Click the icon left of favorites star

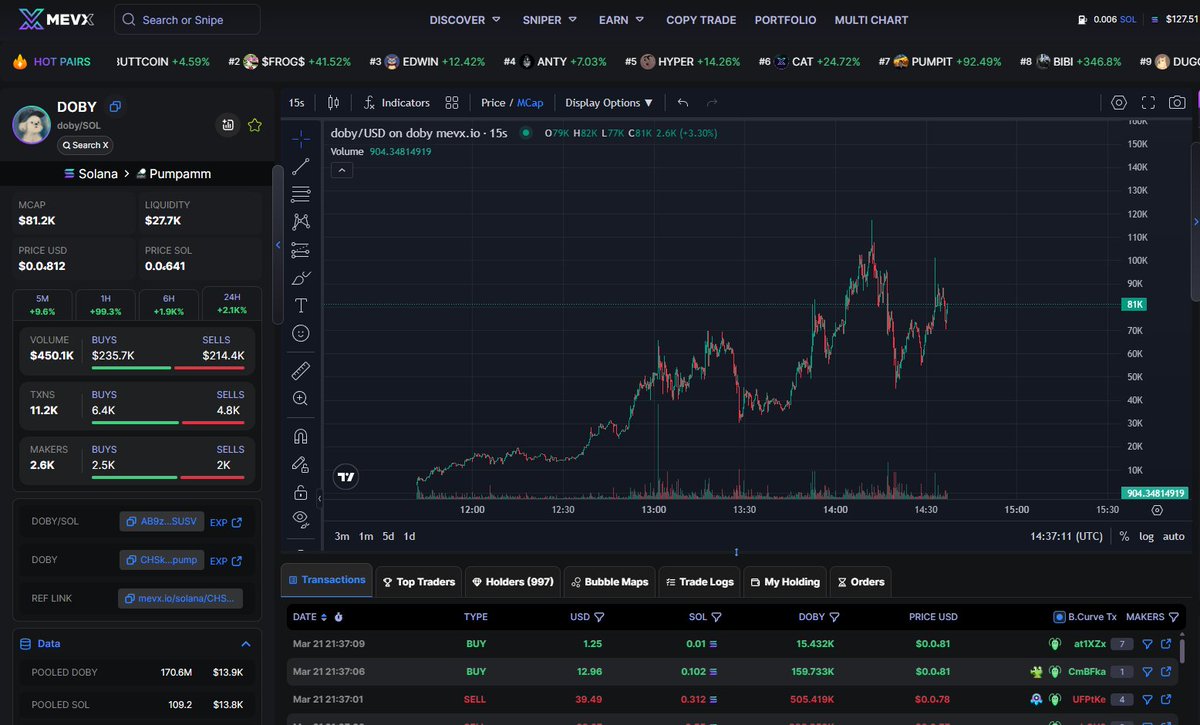[229, 125]
